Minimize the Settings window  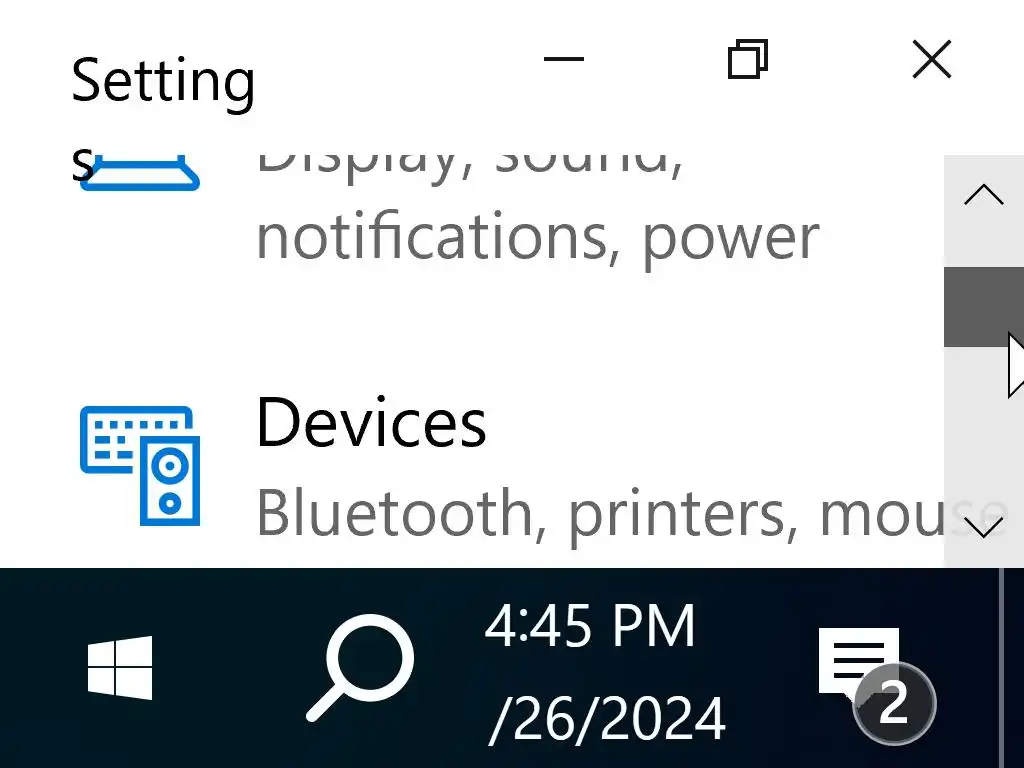click(x=564, y=59)
